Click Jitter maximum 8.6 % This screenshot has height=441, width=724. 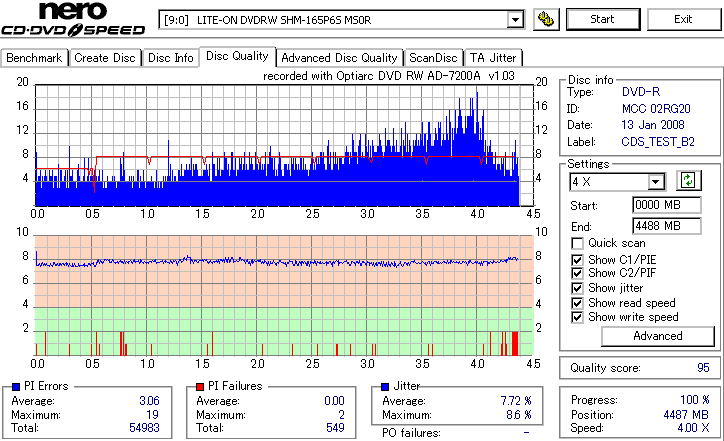pyautogui.click(x=519, y=415)
